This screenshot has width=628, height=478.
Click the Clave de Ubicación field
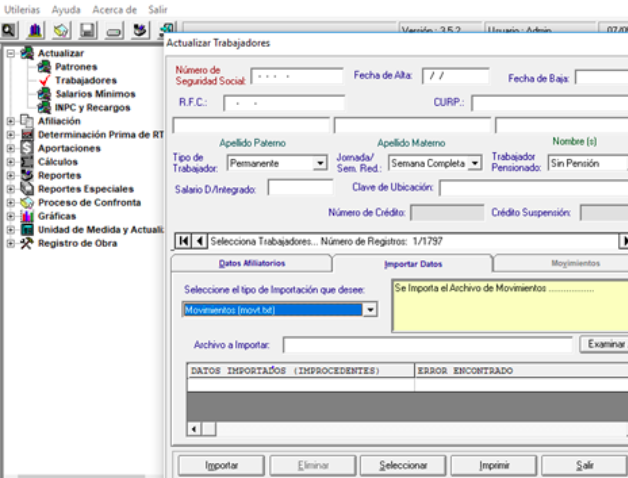pyautogui.click(x=534, y=188)
